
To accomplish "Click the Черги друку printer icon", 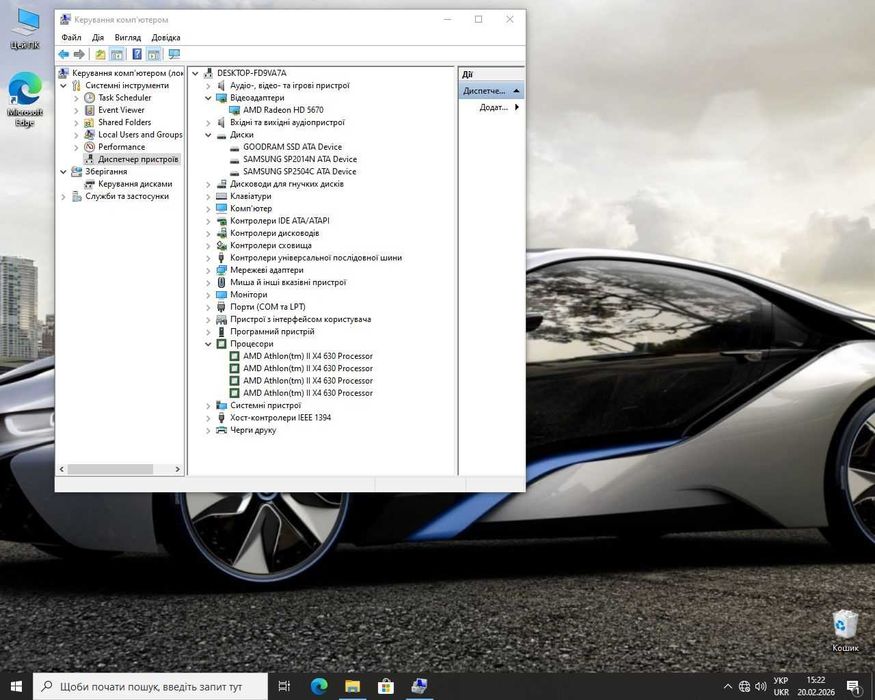I will pos(222,430).
